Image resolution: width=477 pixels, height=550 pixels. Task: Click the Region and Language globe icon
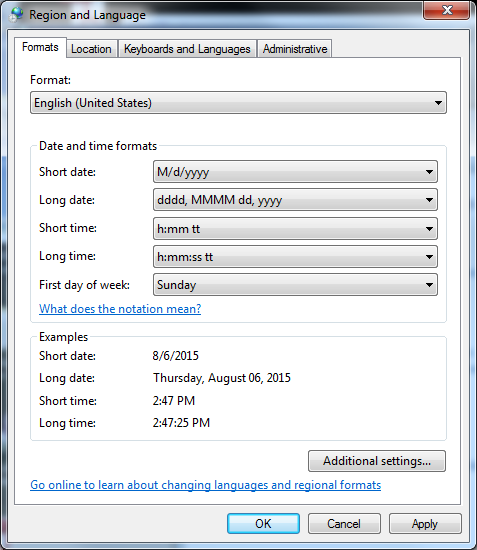click(x=16, y=14)
